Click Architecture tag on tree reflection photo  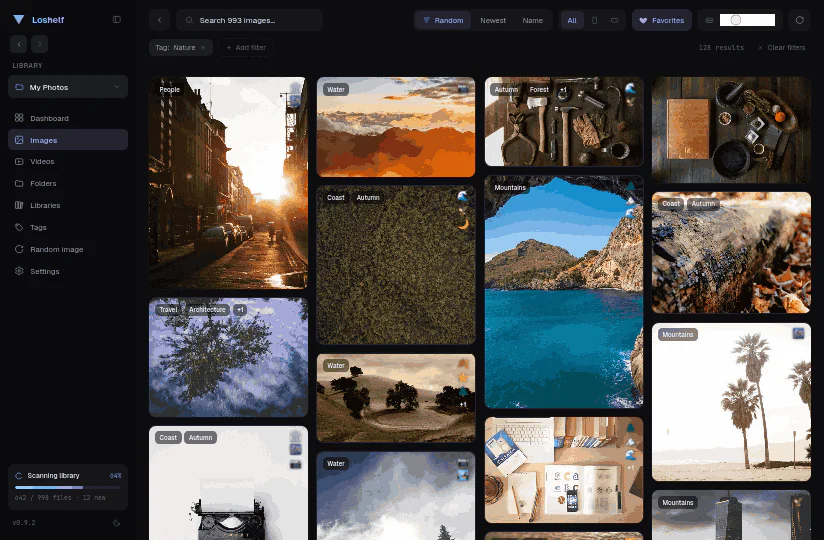click(207, 310)
